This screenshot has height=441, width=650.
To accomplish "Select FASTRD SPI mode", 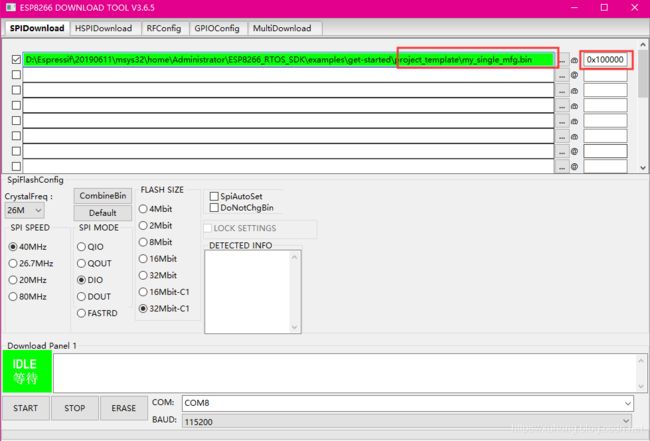I will click(x=97, y=313).
